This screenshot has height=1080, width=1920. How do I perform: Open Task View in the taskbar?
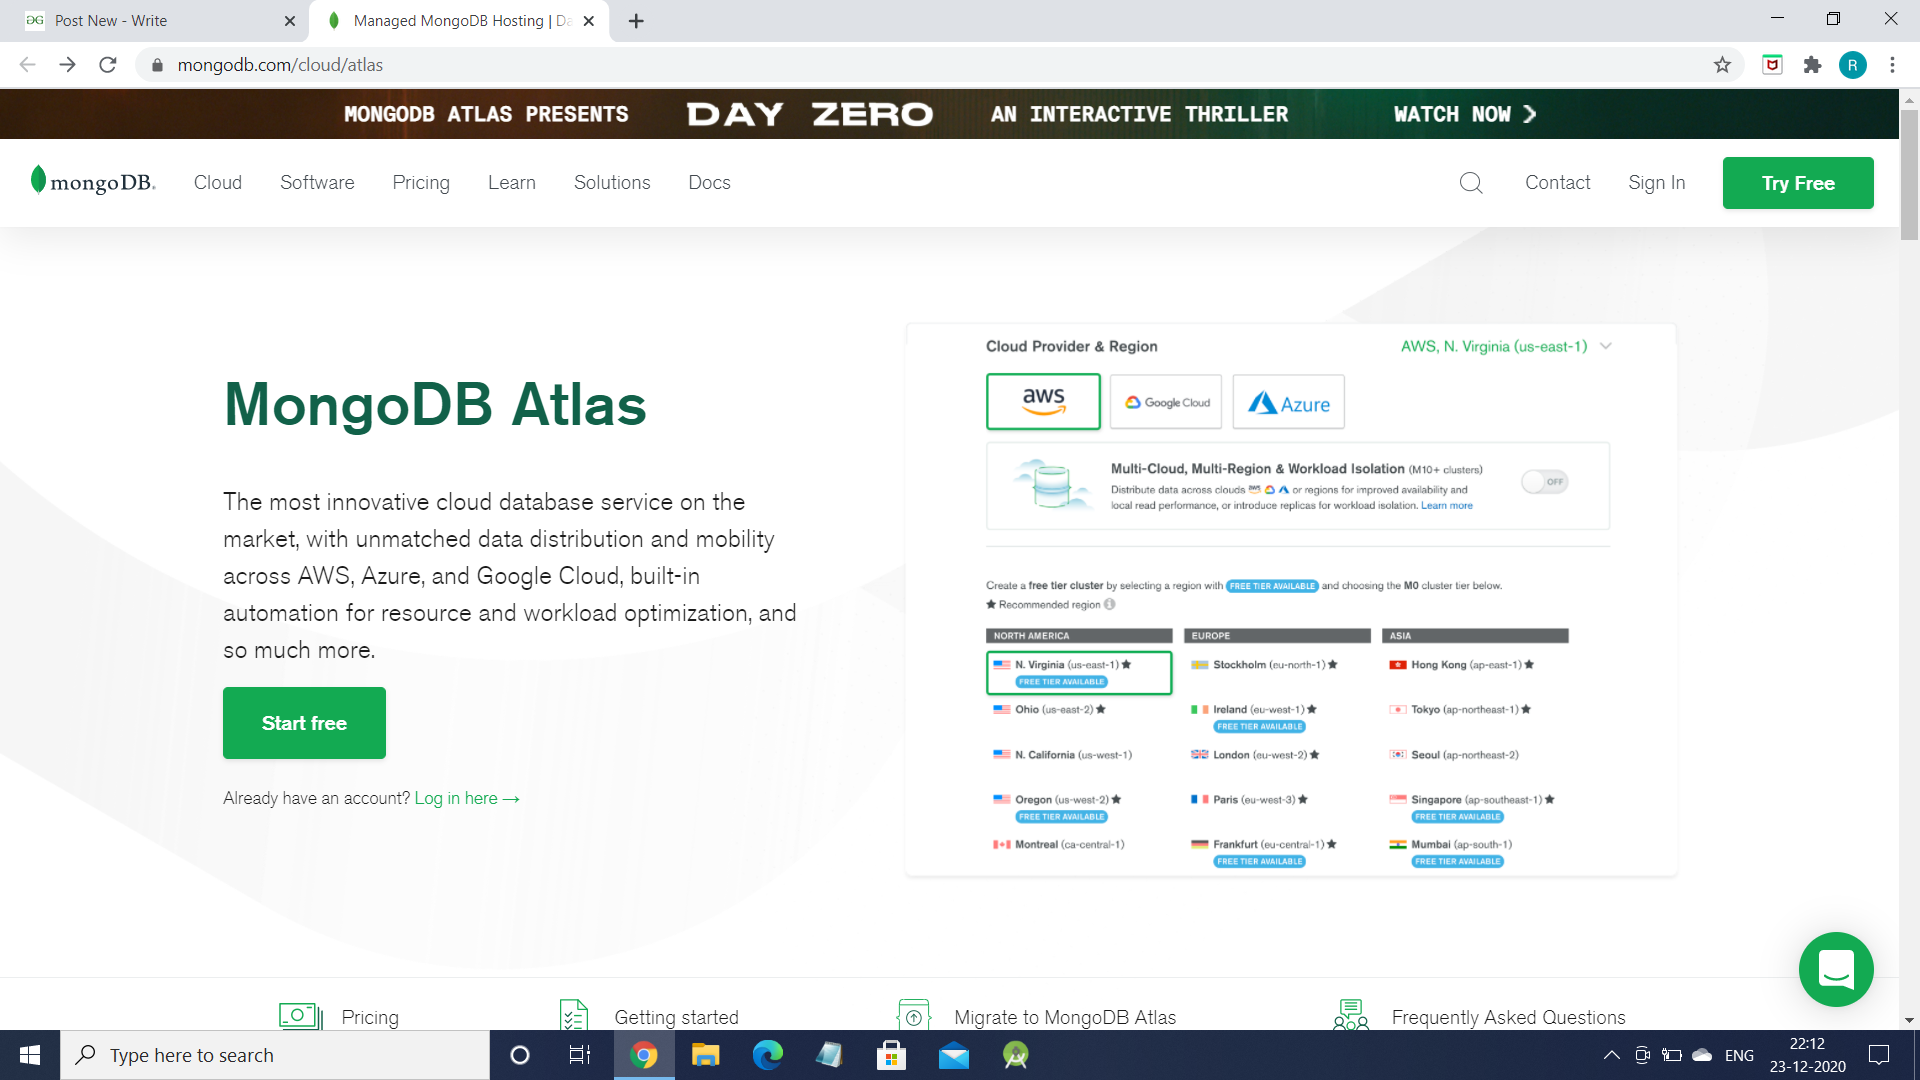pos(580,1055)
